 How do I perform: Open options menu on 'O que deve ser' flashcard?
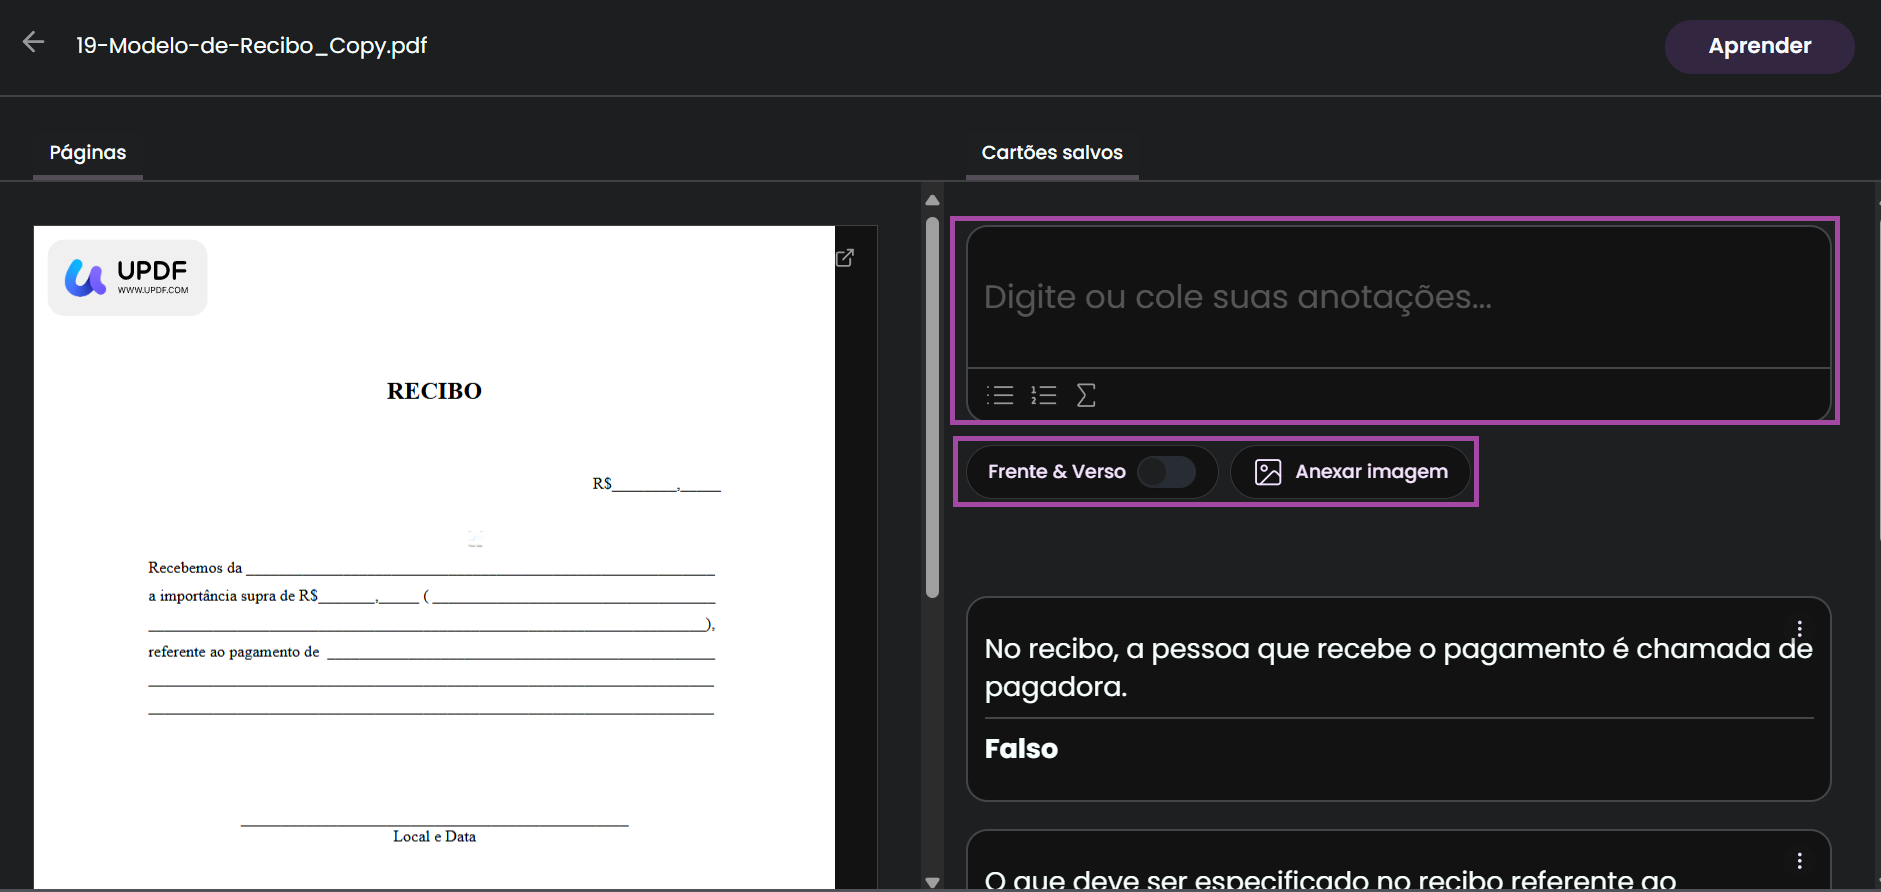click(1799, 861)
